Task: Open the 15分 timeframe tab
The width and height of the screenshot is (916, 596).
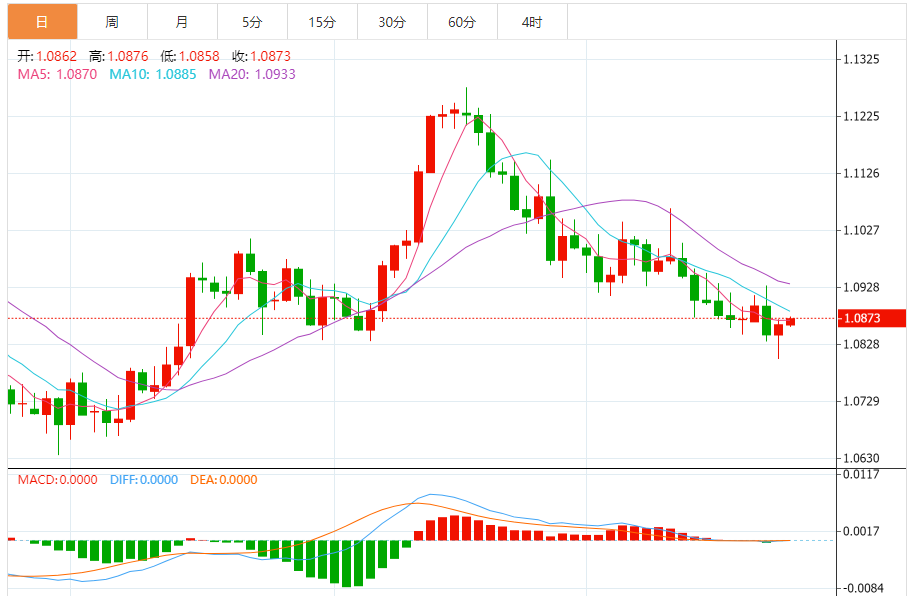Action: (322, 22)
